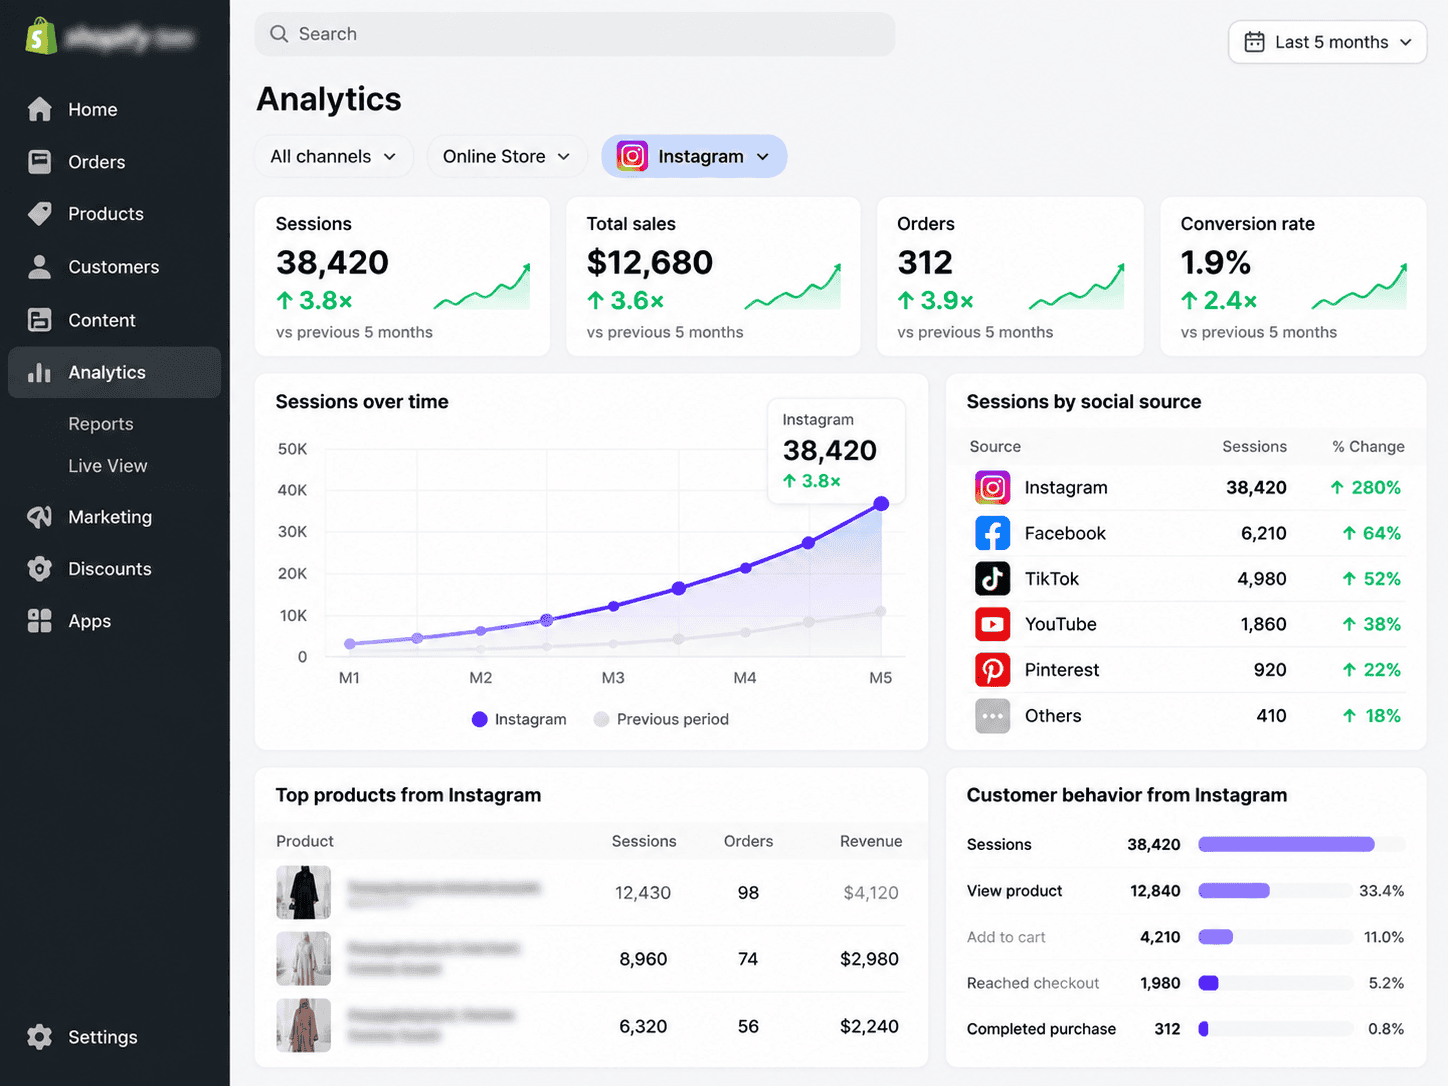Click the Sessions column header in products

644,841
